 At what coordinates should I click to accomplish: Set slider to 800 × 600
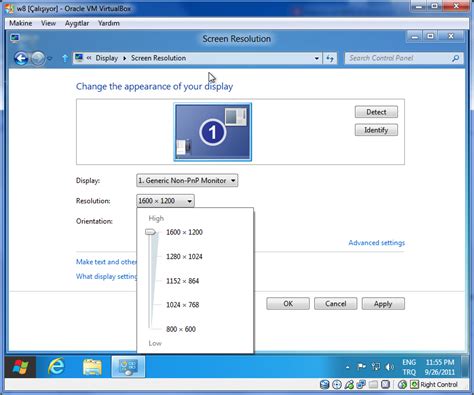[x=181, y=329]
